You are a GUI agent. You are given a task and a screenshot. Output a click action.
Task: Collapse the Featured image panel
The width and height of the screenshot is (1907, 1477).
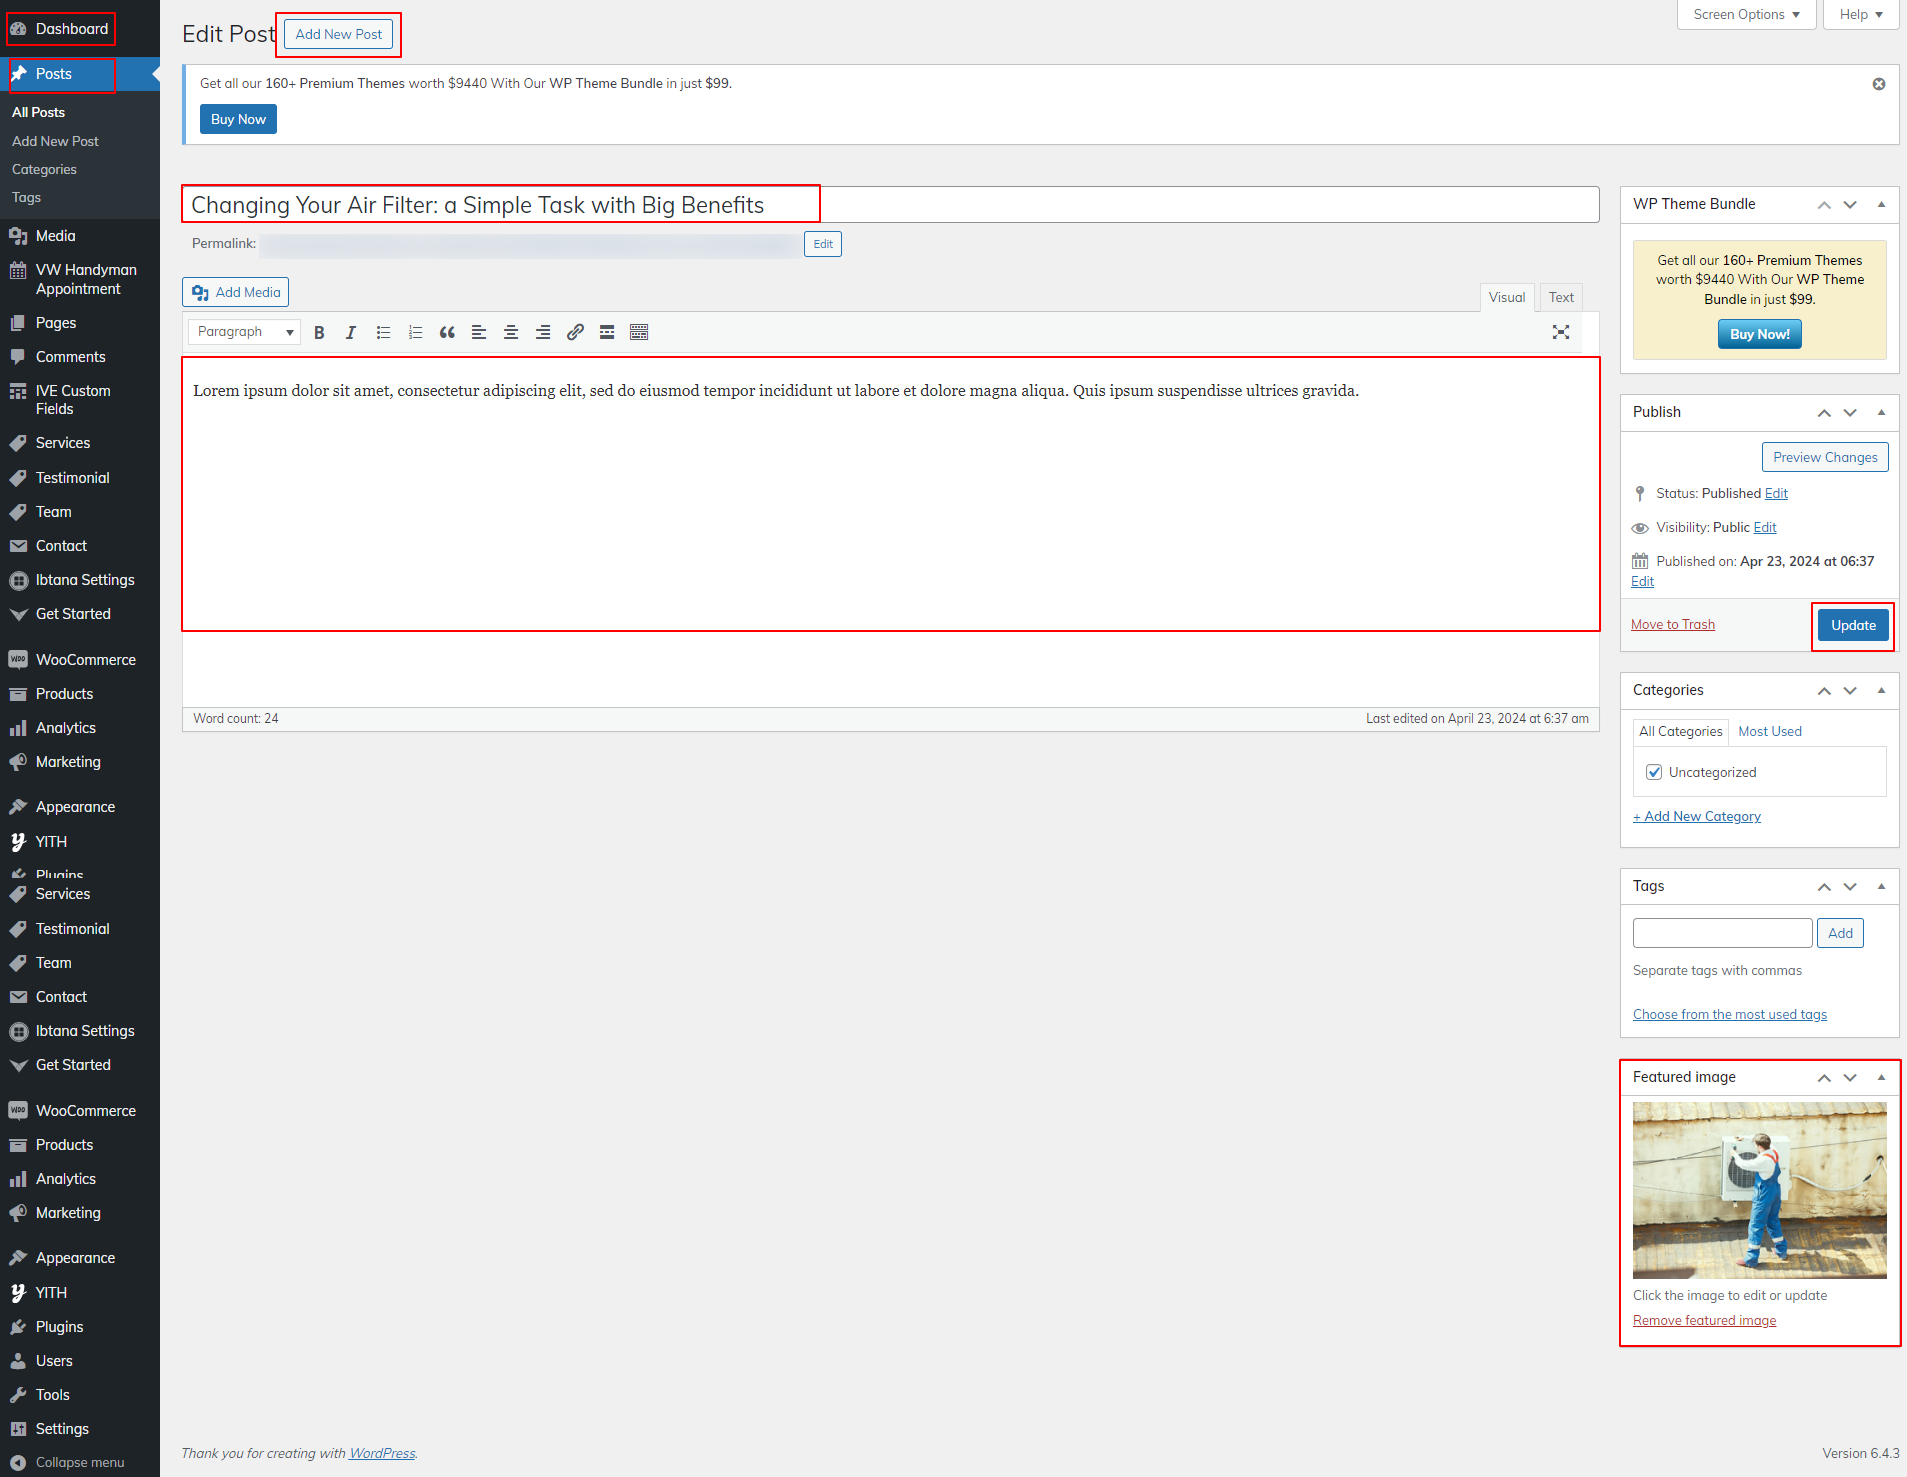point(1881,1077)
